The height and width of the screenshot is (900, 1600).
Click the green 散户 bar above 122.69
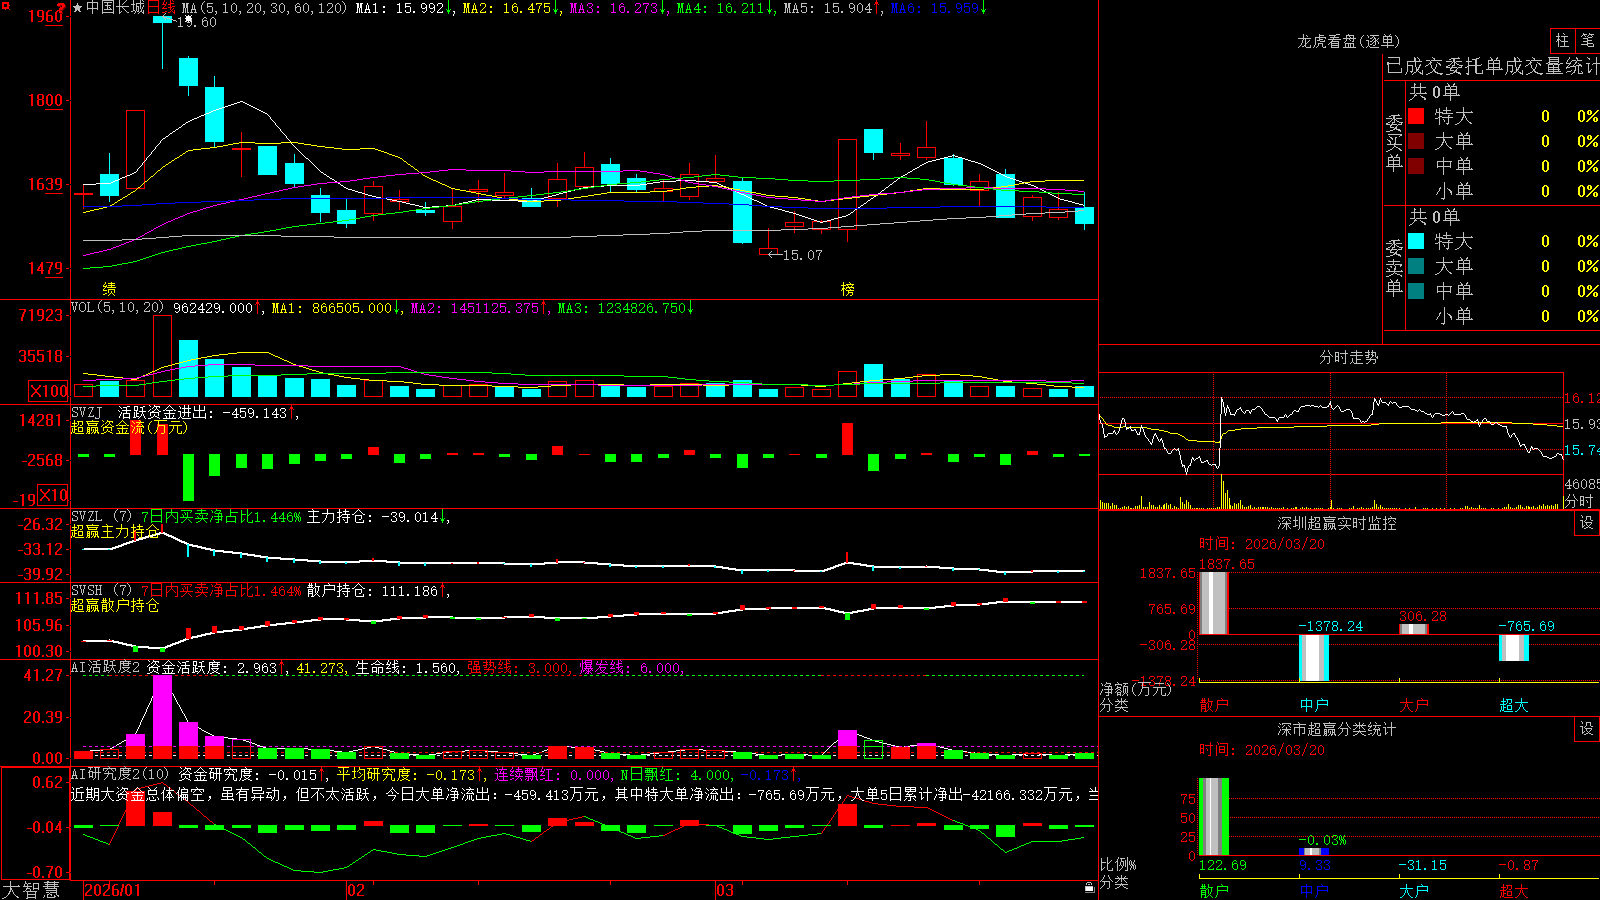pos(1213,816)
